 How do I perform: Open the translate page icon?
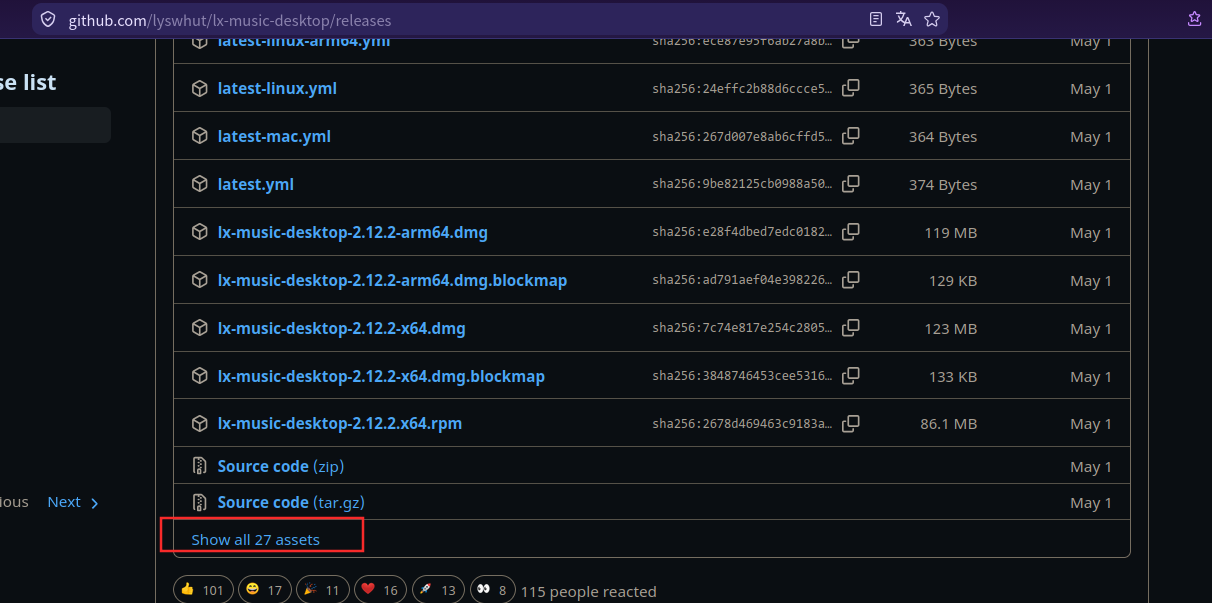[x=904, y=19]
